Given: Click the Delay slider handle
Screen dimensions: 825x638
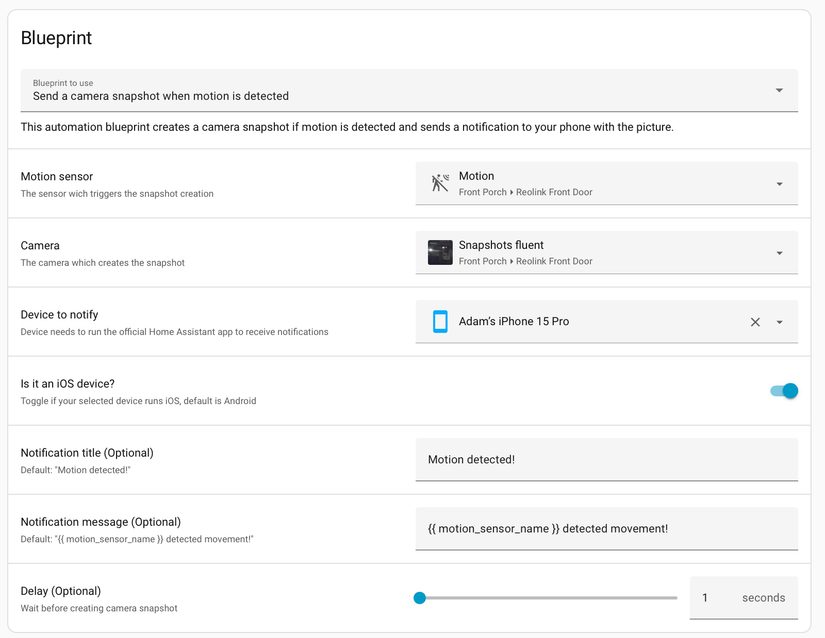Looking at the screenshot, I should (x=419, y=597).
